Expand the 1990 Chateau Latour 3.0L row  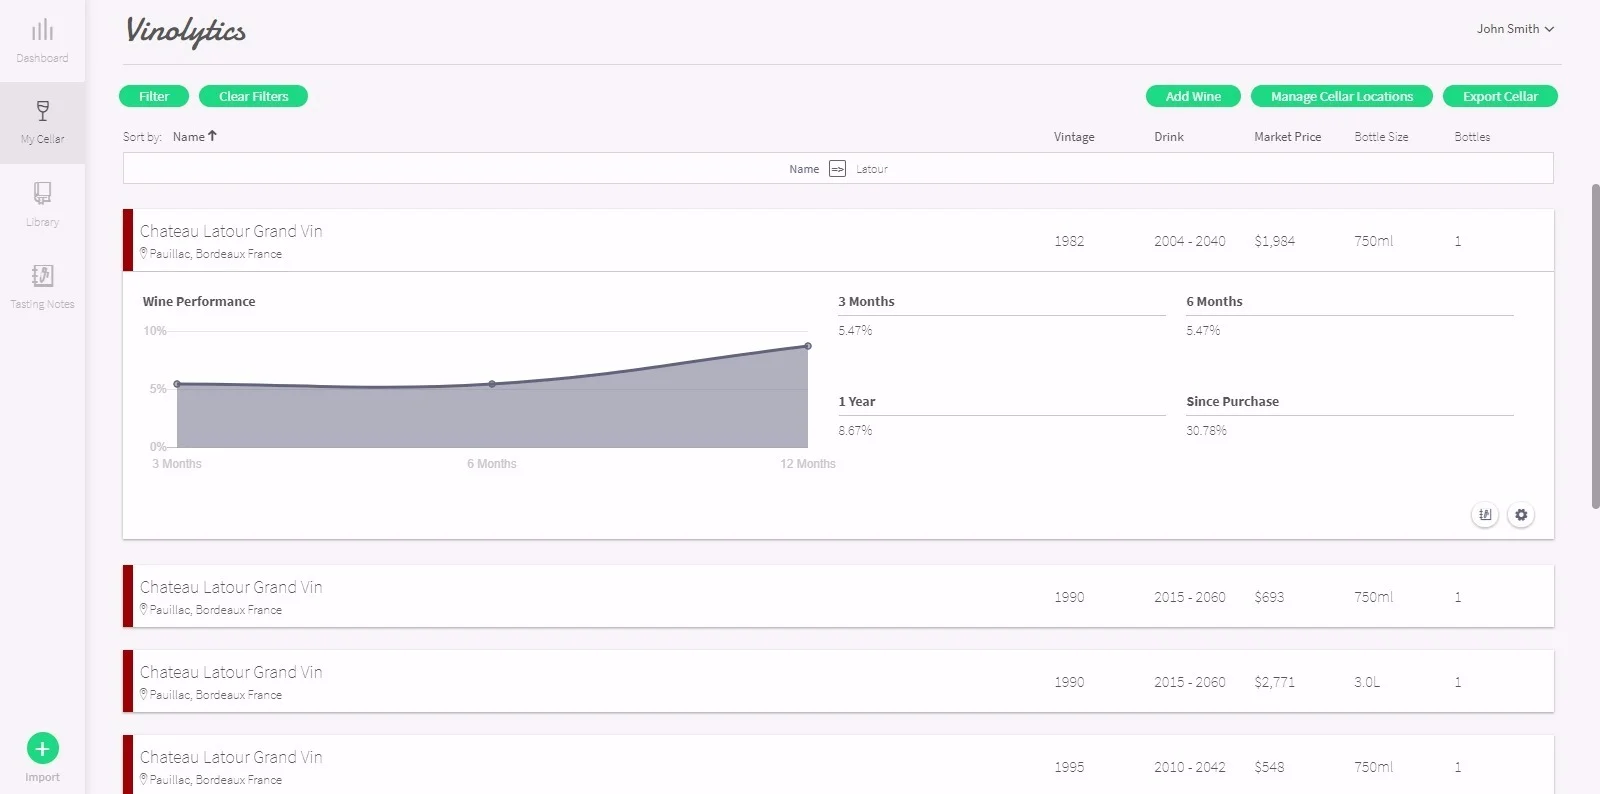click(x=838, y=681)
